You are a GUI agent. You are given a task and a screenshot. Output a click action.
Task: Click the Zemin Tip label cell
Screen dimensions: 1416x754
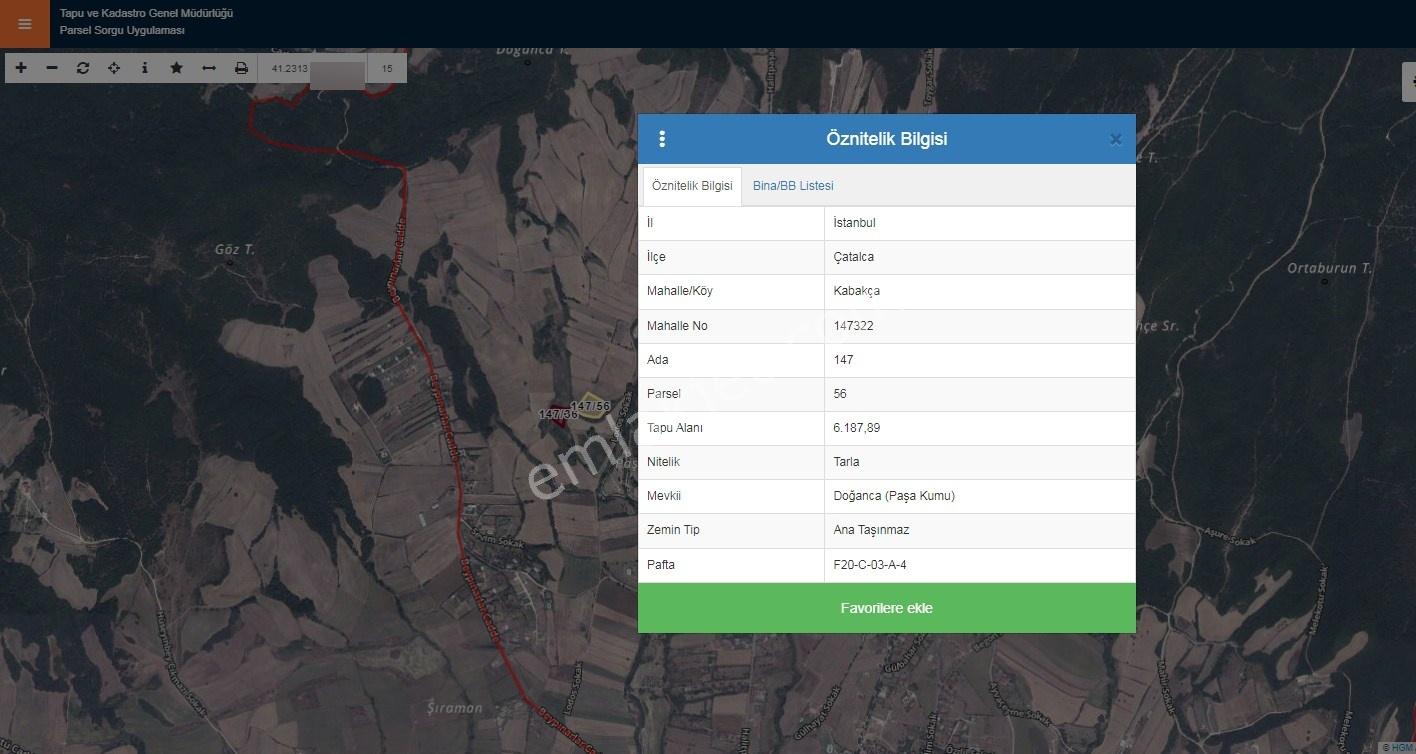click(x=731, y=530)
